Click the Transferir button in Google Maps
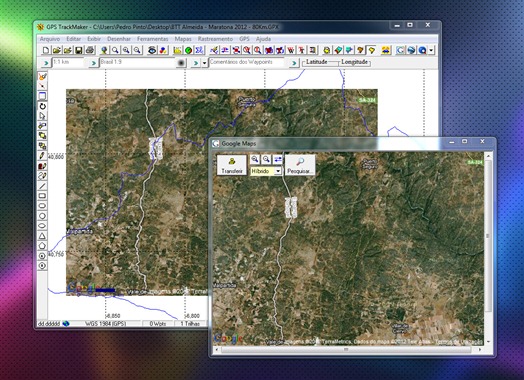Screen dimensions: 524x380 [x=232, y=165]
